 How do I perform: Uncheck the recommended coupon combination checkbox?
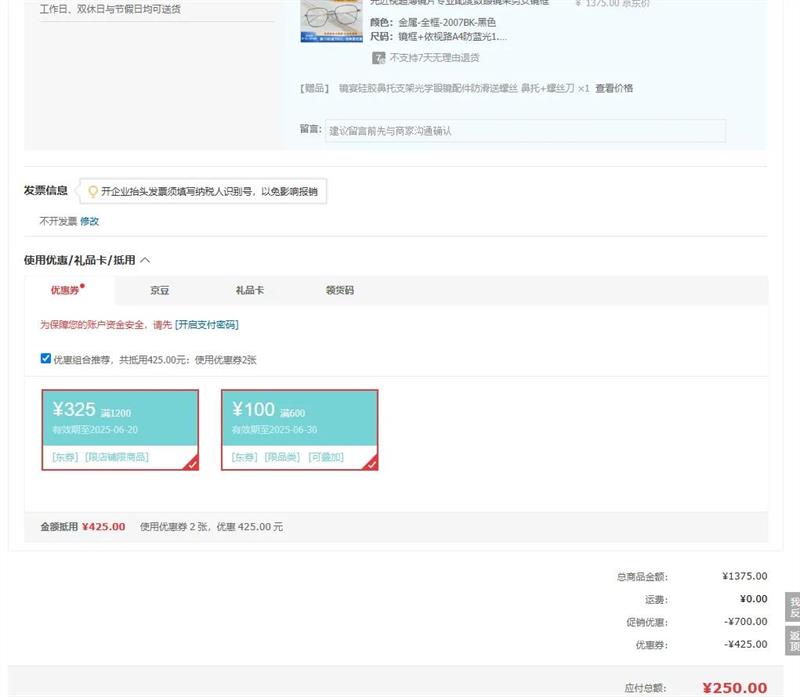(46, 358)
